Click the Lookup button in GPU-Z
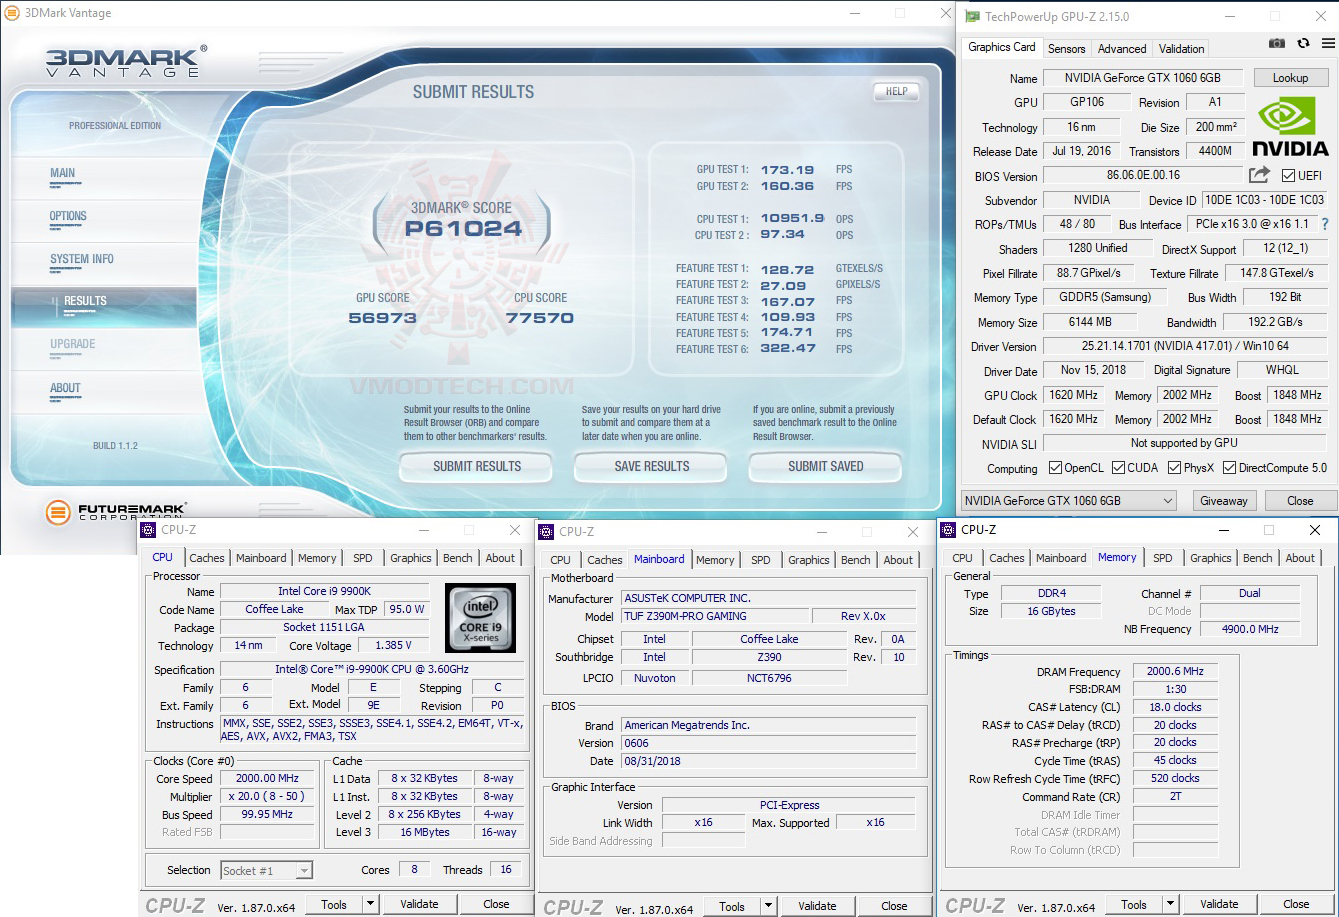 (1290, 77)
